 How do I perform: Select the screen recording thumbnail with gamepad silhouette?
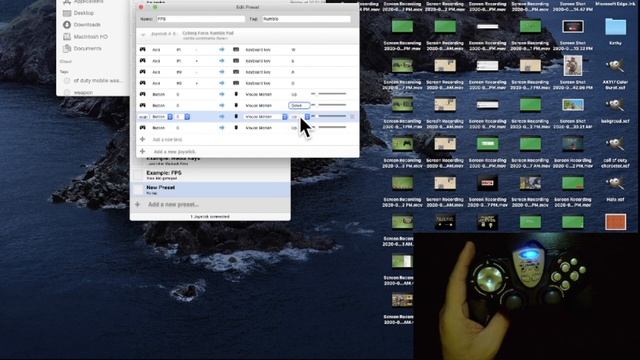click(402, 144)
